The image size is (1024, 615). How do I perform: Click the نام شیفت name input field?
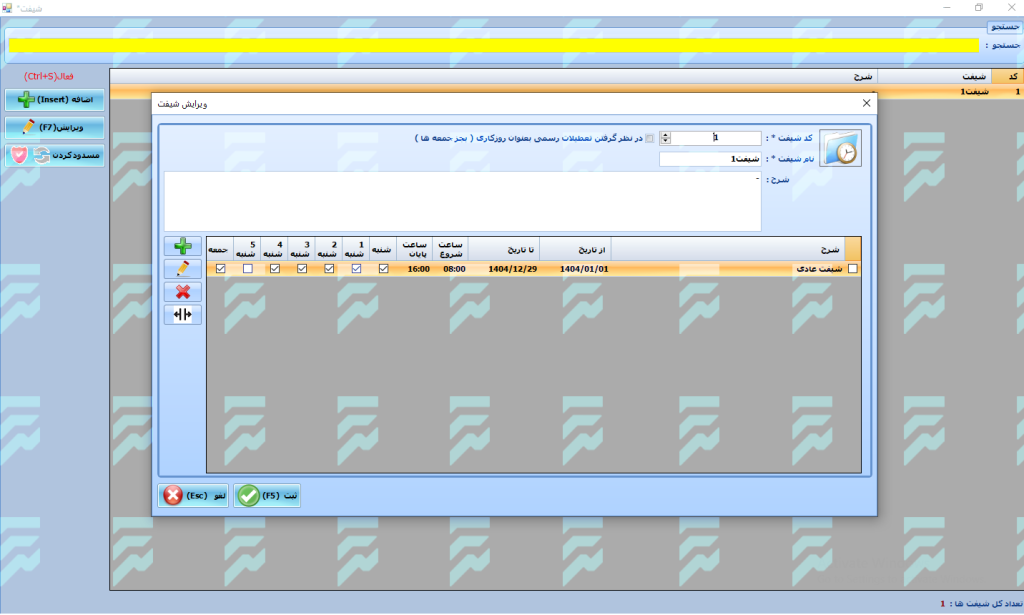(711, 159)
